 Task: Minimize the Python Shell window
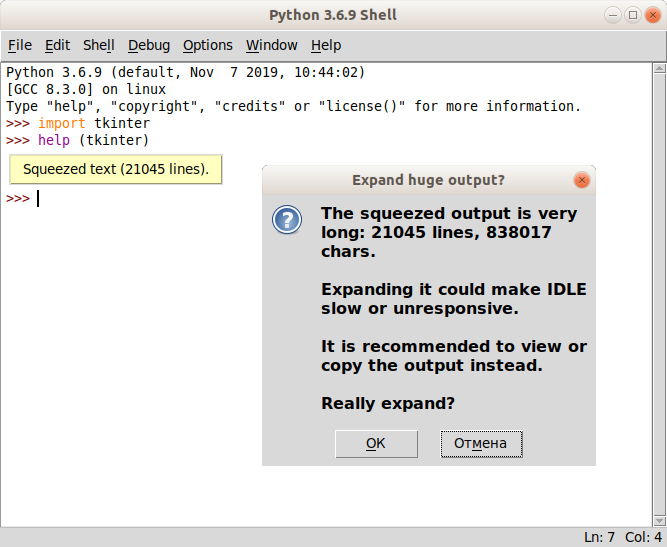tap(613, 15)
